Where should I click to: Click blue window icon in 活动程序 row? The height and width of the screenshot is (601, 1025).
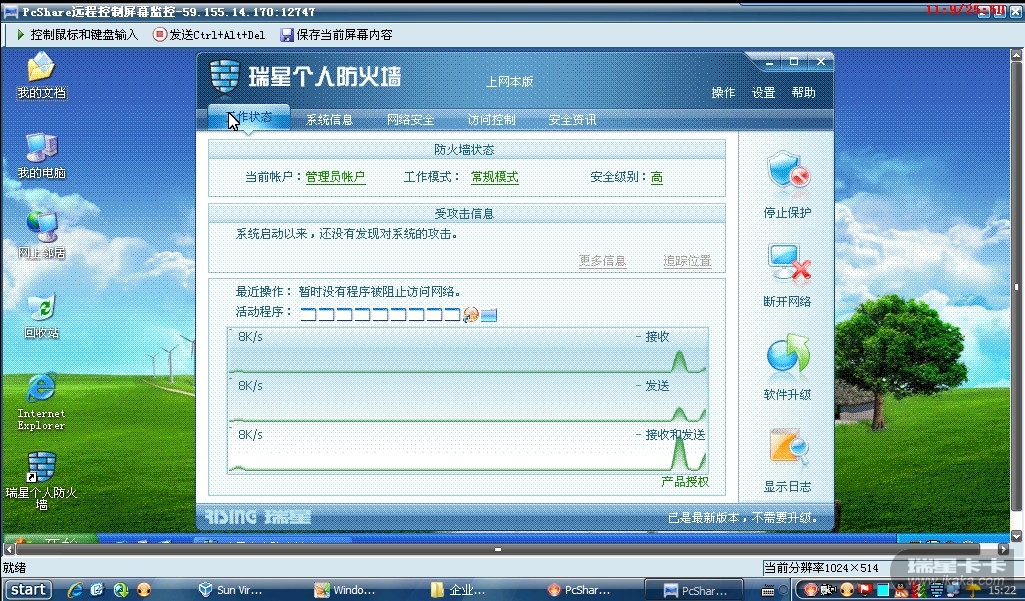[489, 315]
